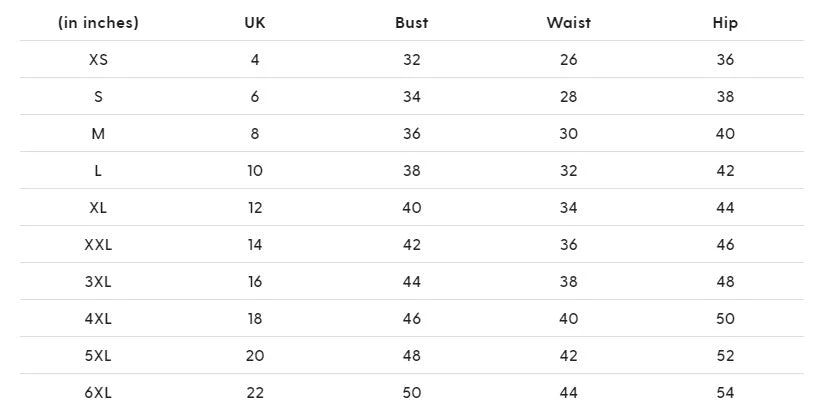Click the waist value 28 for S

point(568,97)
